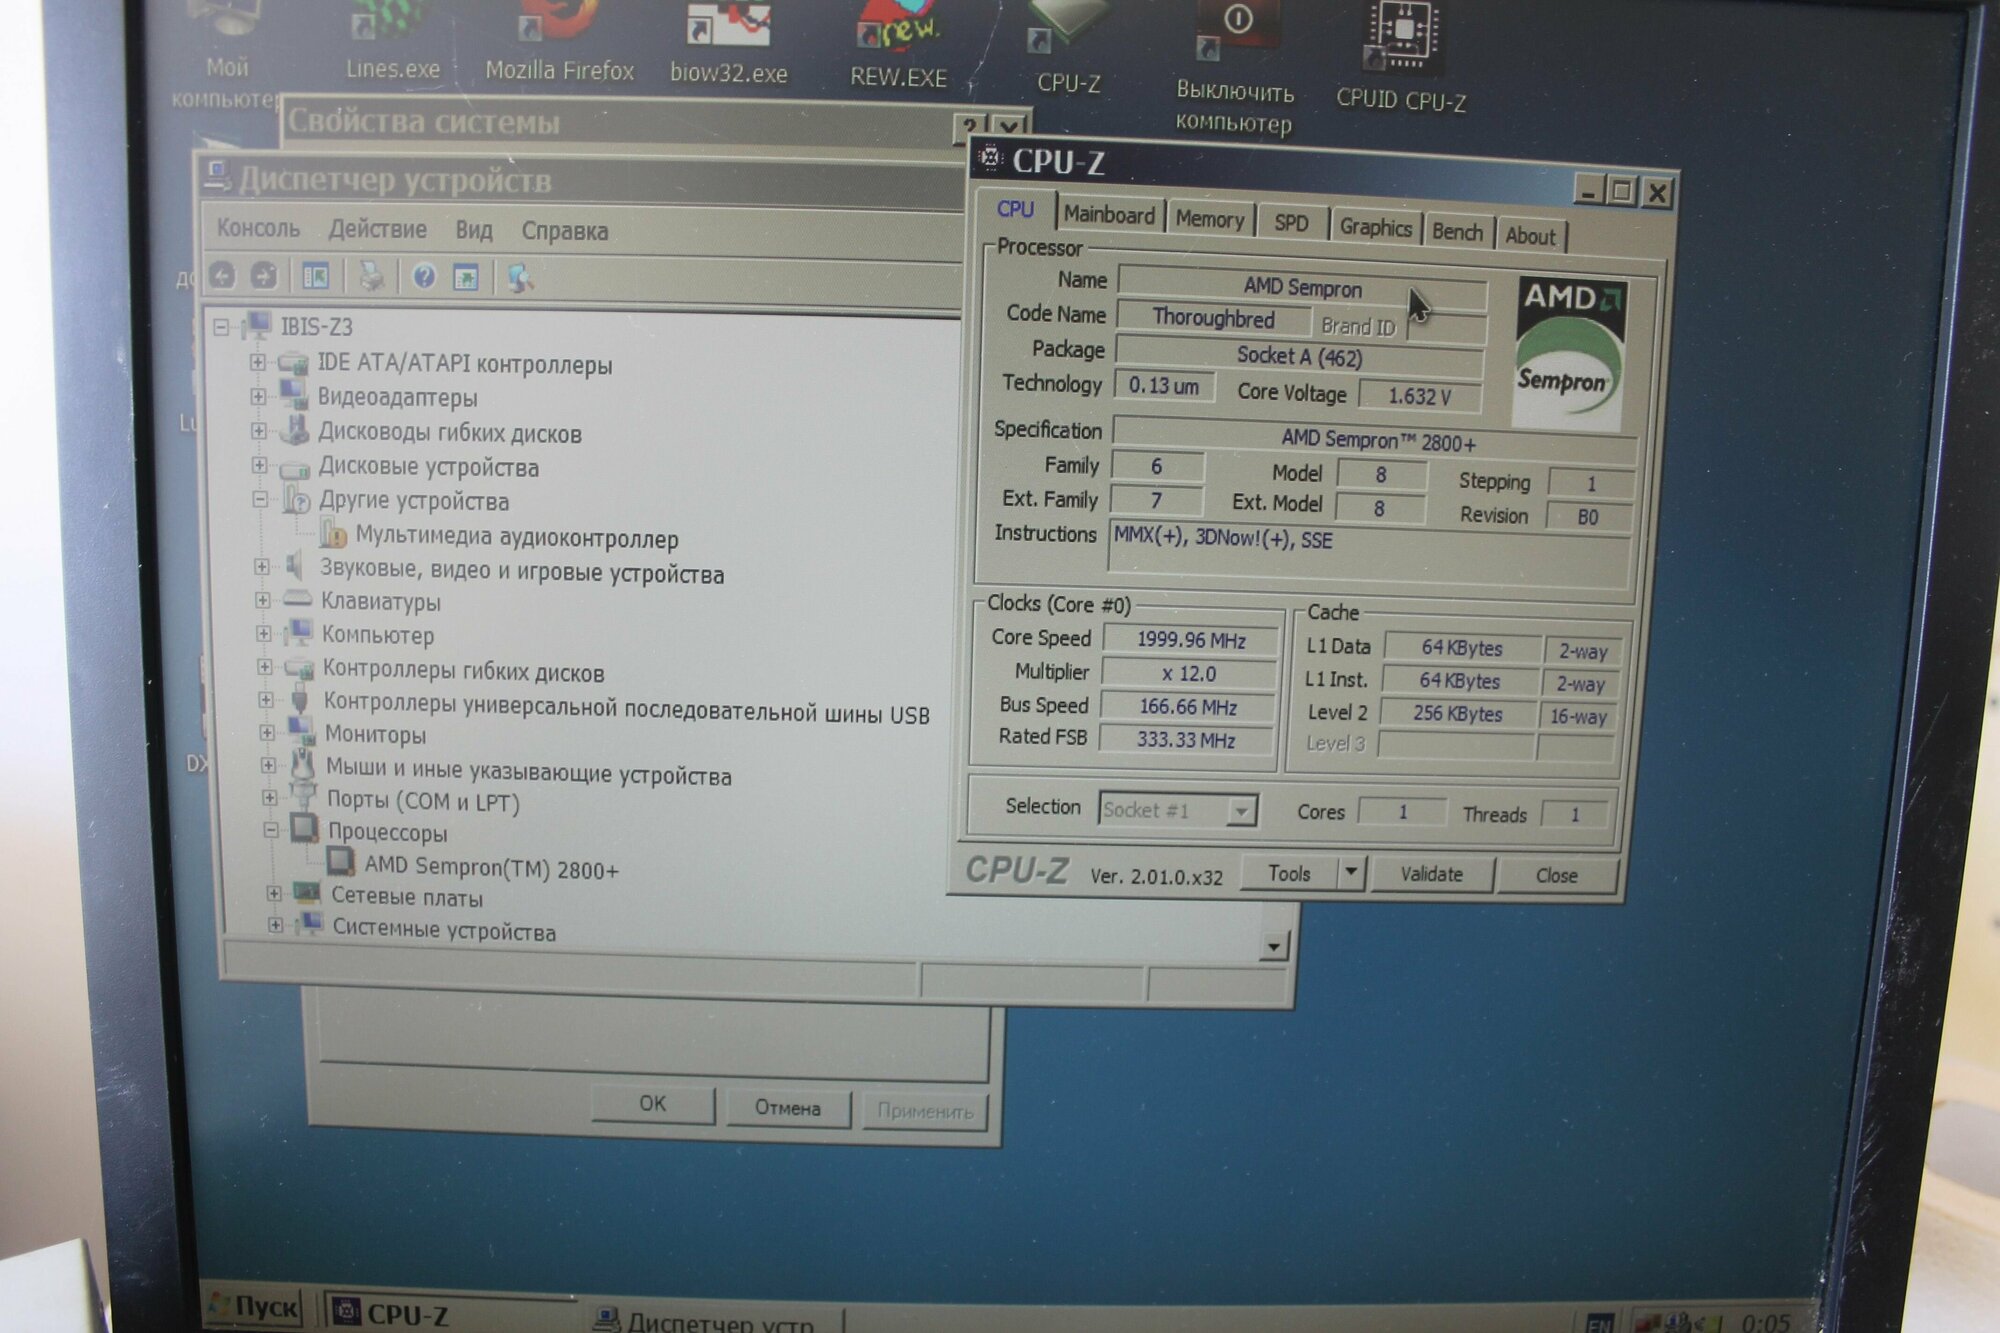Open the Tools dropdown arrow in CPU-Z

1351,872
